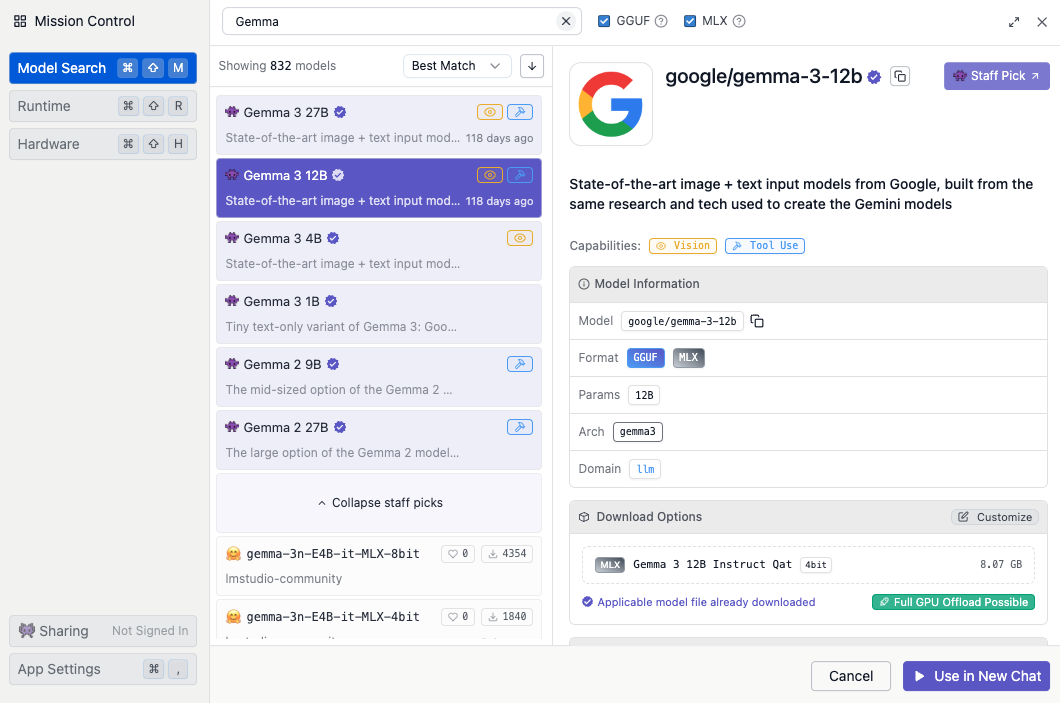Click the Cancel button
This screenshot has height=703, width=1060.
point(850,676)
